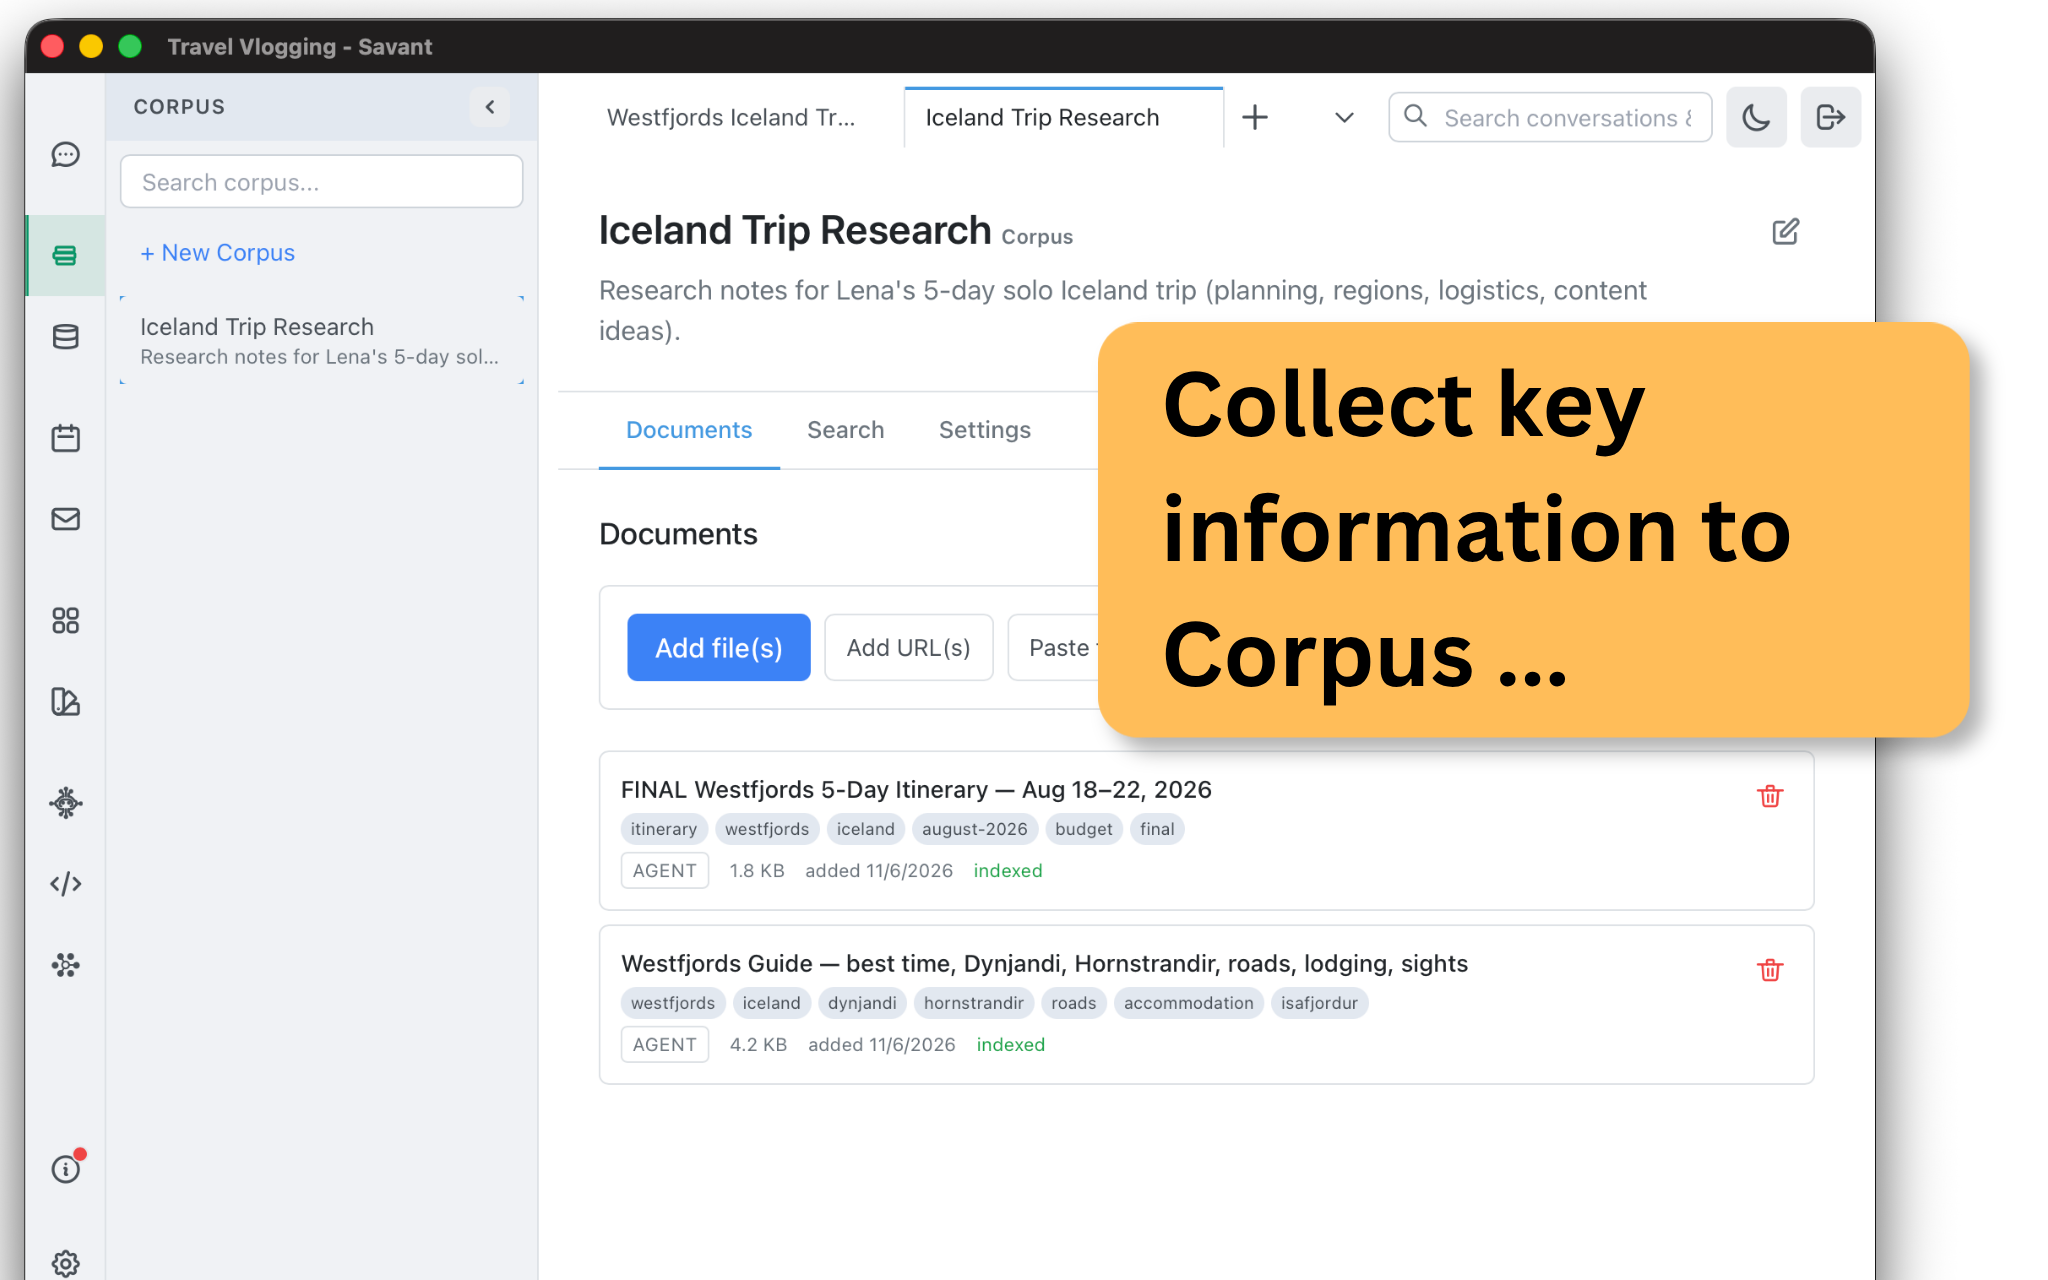This screenshot has height=1280, width=2048.
Task: Click the accommodation tag
Action: pos(1188,1003)
